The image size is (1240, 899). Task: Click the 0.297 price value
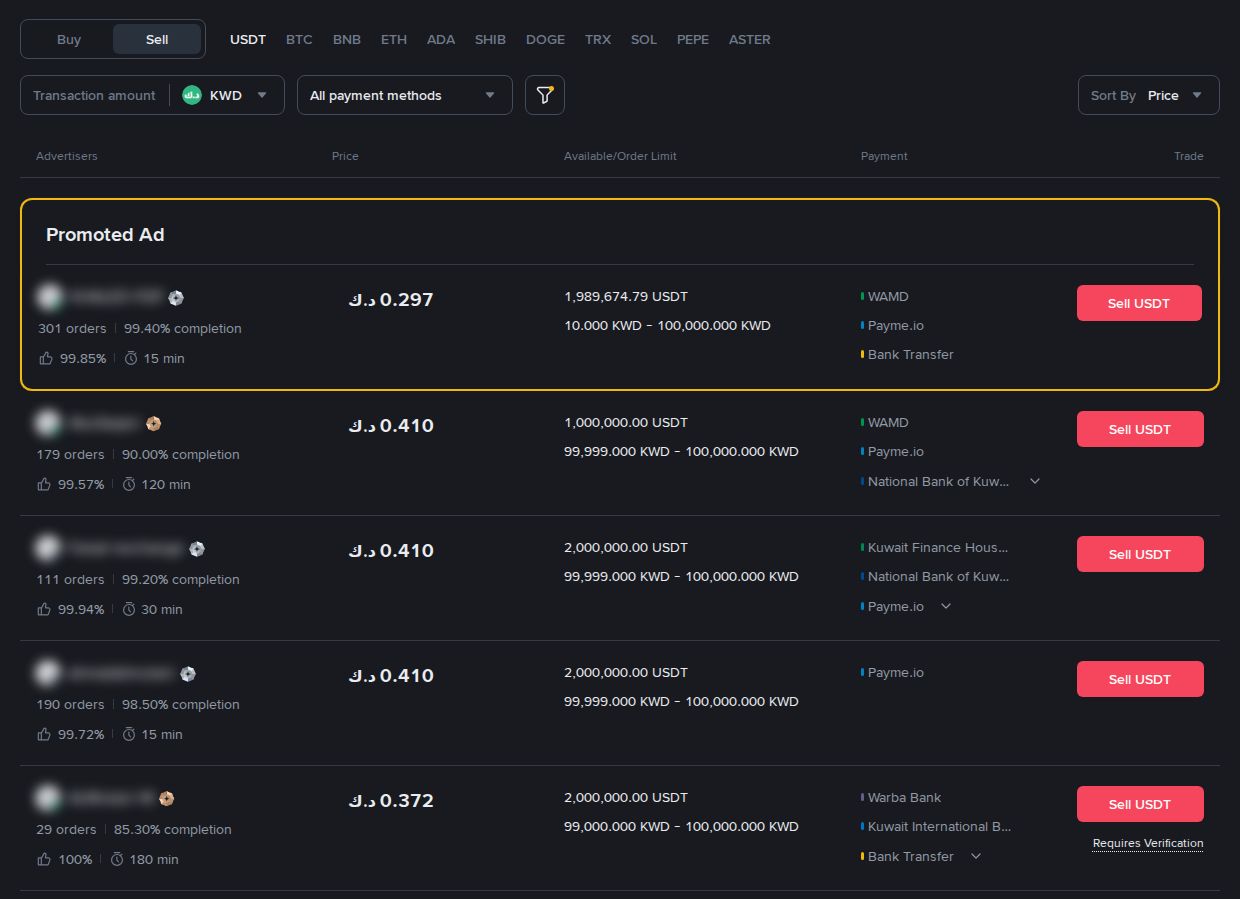pyautogui.click(x=391, y=299)
